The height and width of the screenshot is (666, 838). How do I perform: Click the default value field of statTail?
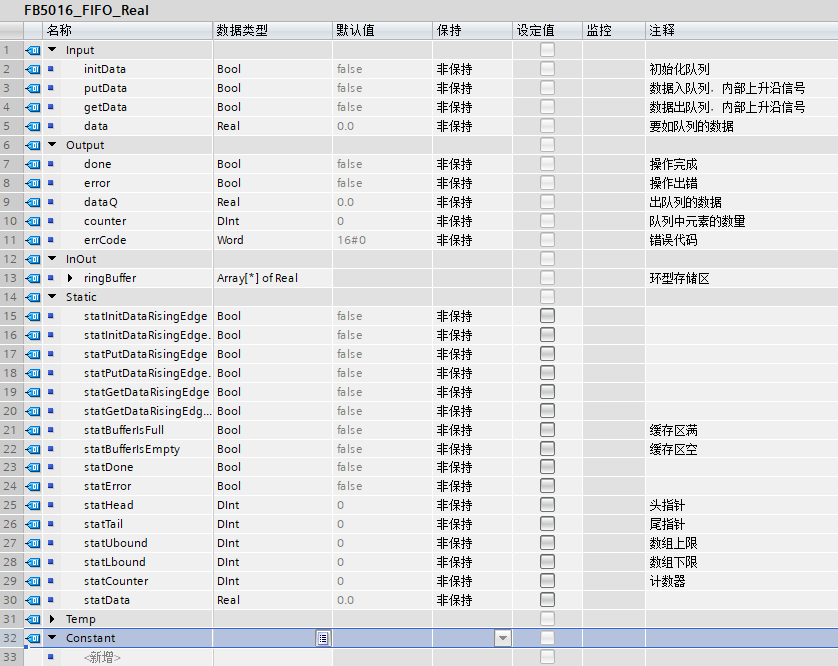point(382,524)
